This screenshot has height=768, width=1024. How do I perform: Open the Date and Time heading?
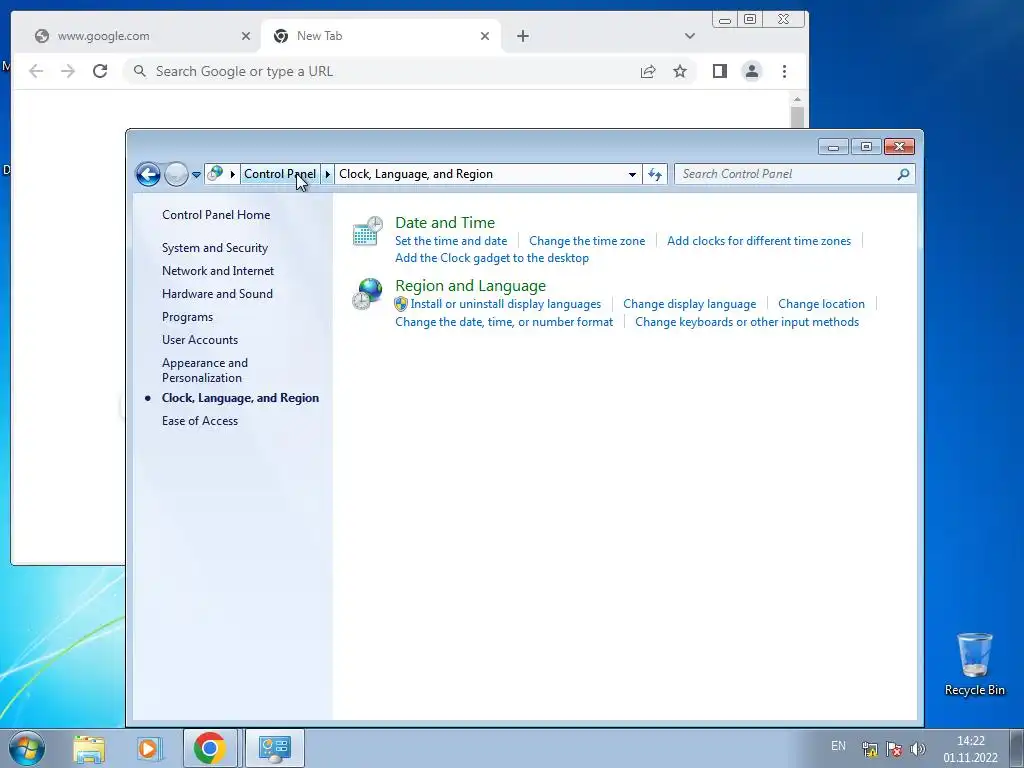tap(445, 223)
